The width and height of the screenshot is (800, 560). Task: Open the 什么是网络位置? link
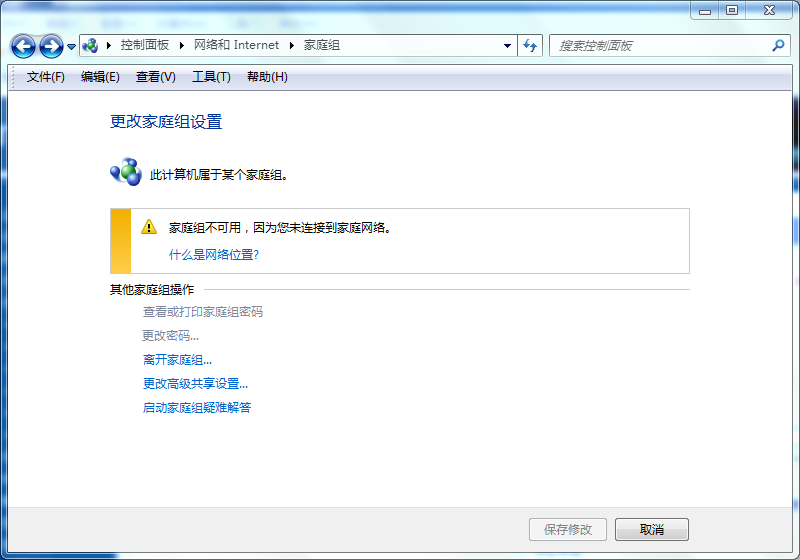214,255
